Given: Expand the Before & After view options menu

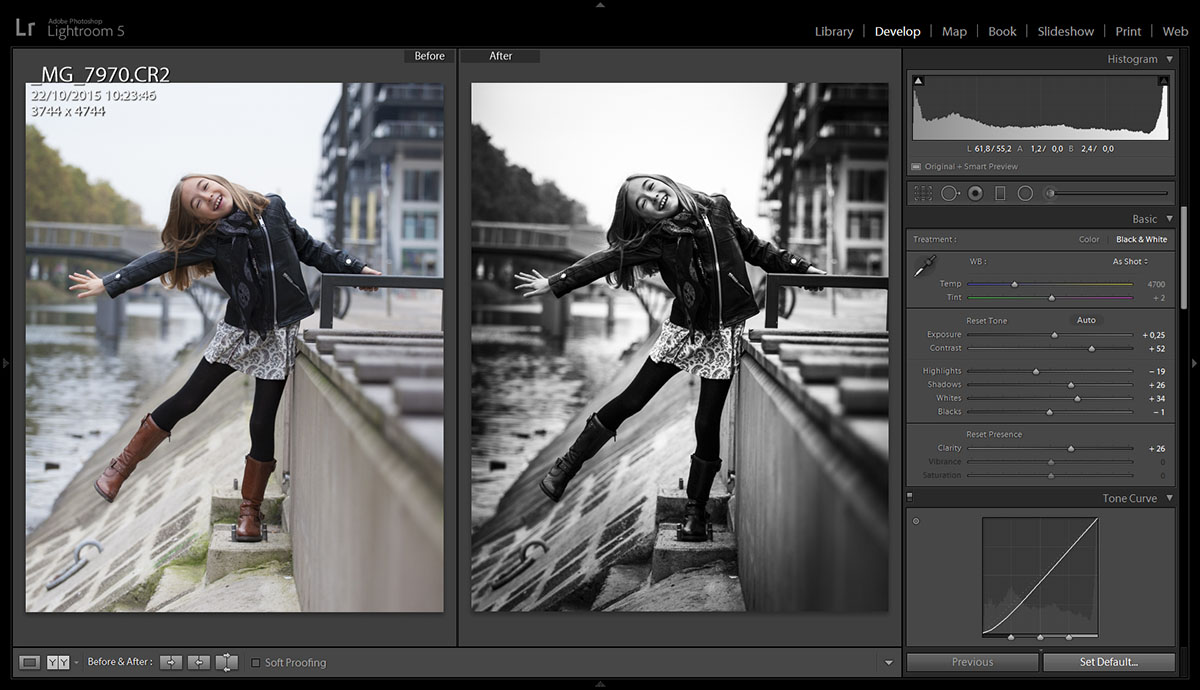Looking at the screenshot, I should 76,661.
